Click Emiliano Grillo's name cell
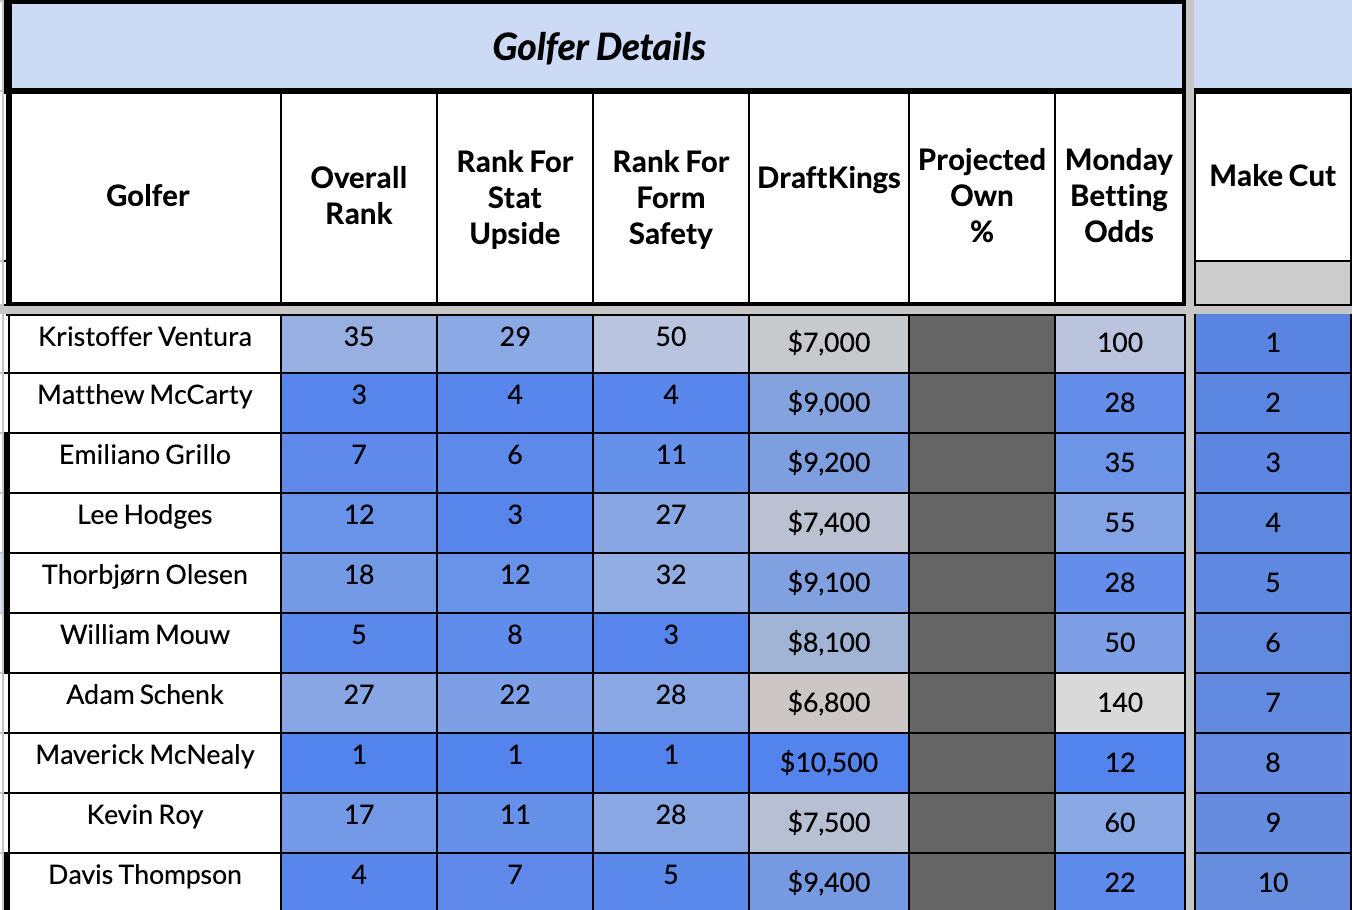 [x=145, y=456]
